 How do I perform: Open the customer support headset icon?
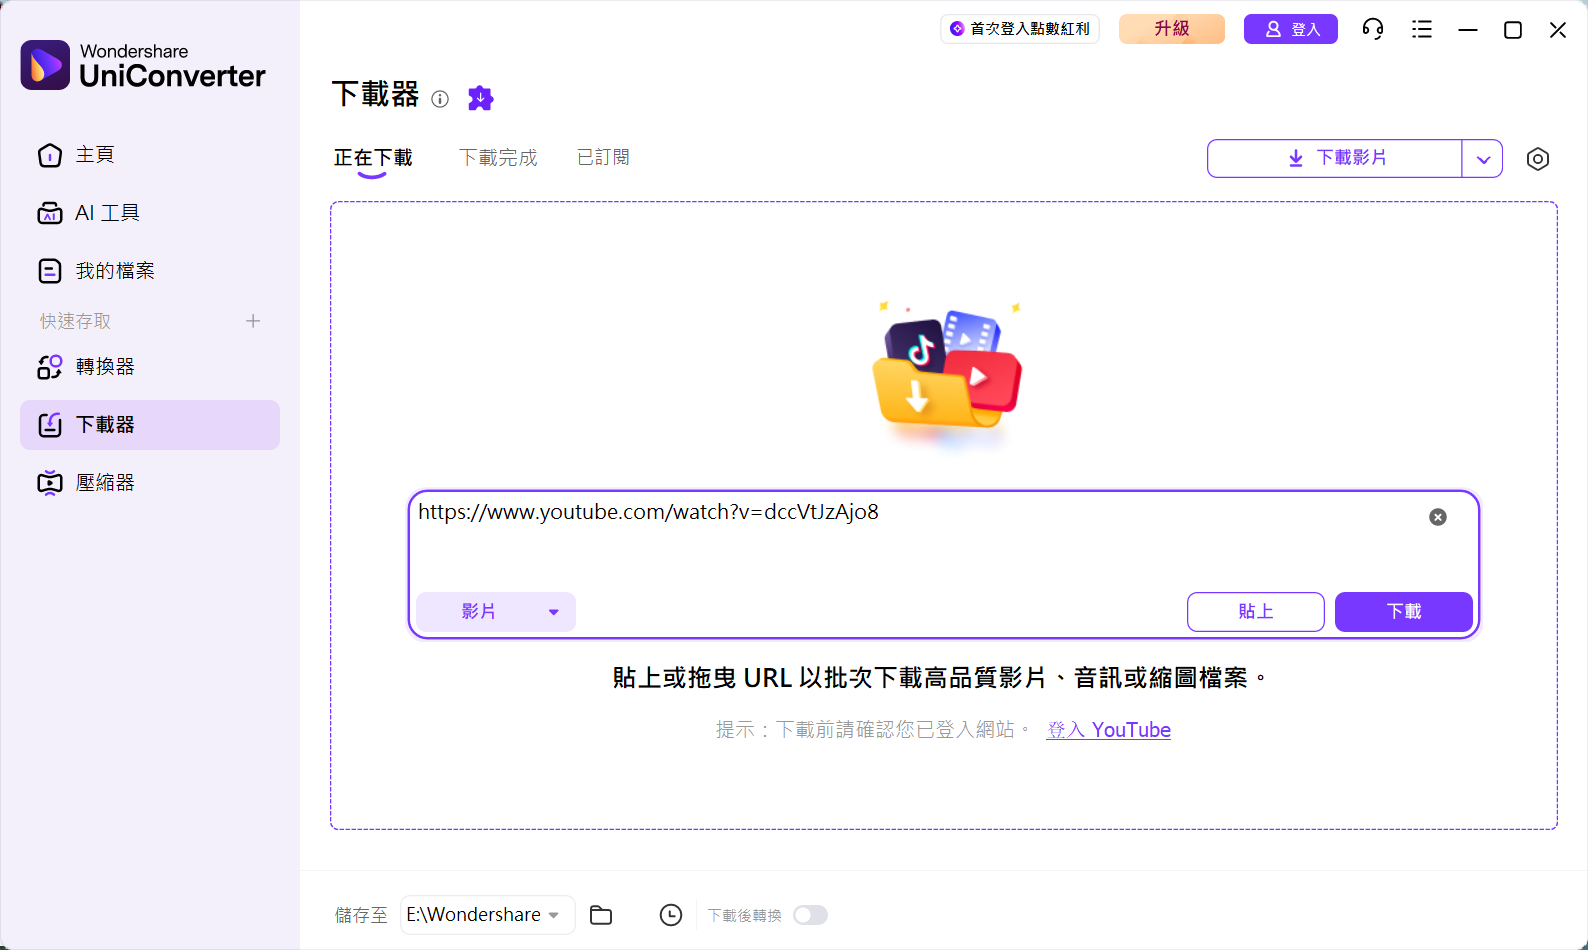point(1373,29)
